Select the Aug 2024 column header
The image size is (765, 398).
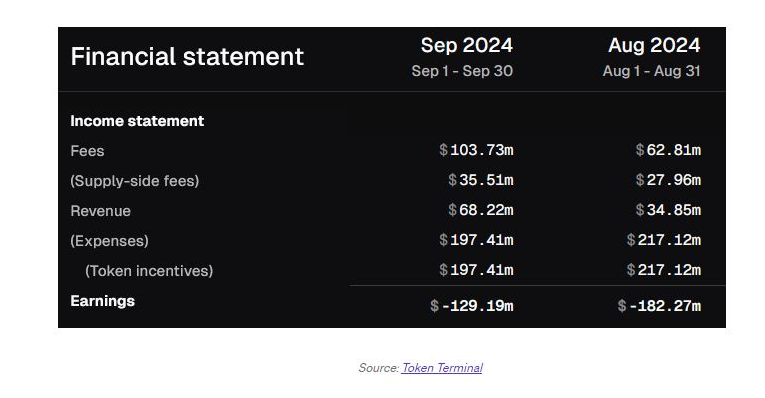point(654,45)
